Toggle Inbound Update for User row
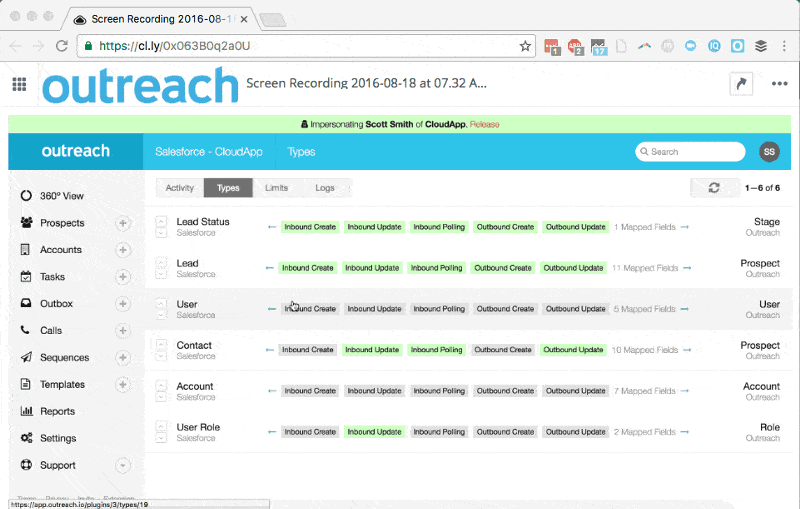Image resolution: width=800 pixels, height=509 pixels. [374, 309]
